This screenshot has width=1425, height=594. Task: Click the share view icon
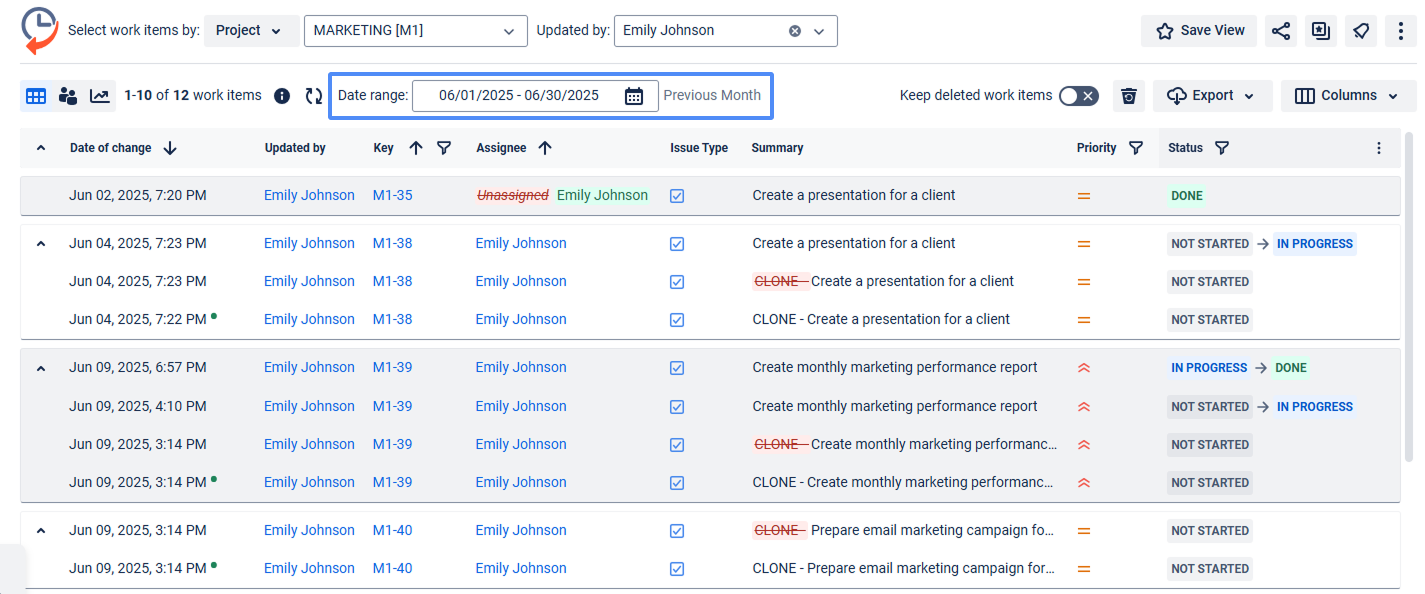(x=1280, y=31)
